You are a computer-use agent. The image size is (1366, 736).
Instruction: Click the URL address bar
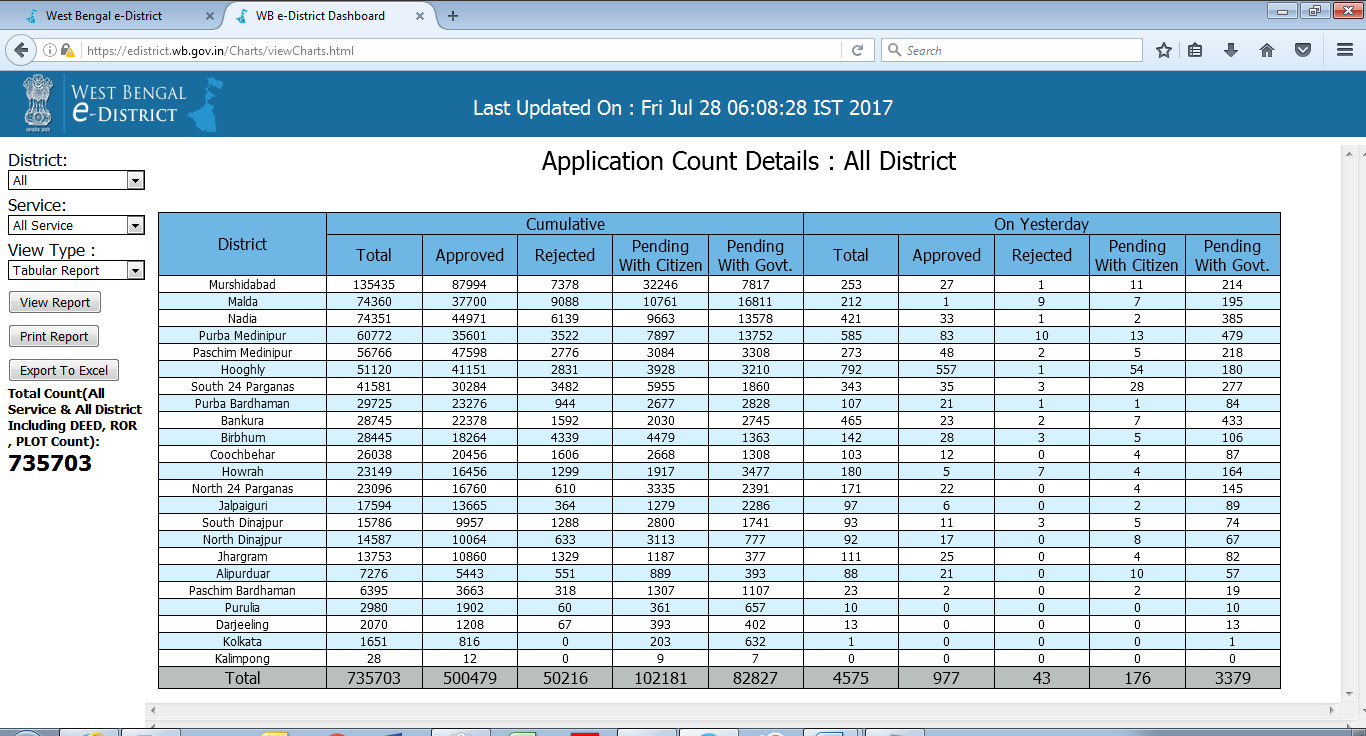(x=460, y=50)
